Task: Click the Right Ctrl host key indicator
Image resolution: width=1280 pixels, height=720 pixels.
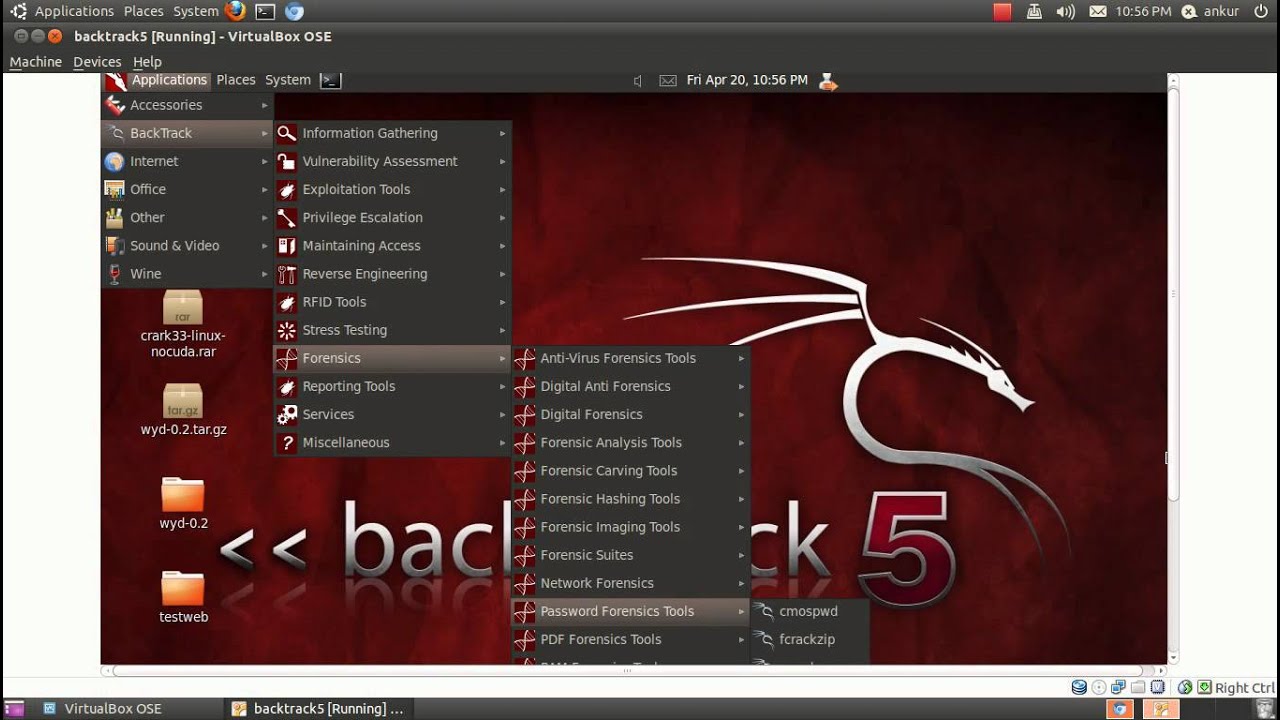Action: (1244, 688)
